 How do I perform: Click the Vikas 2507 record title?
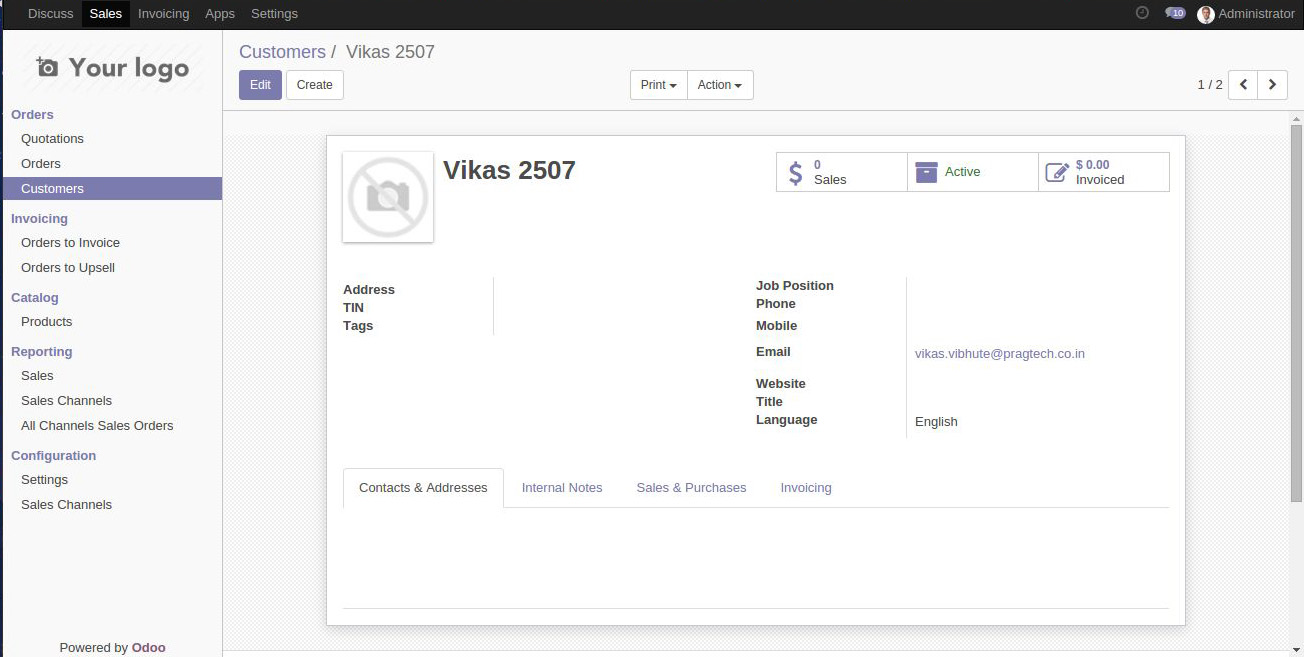tap(509, 170)
